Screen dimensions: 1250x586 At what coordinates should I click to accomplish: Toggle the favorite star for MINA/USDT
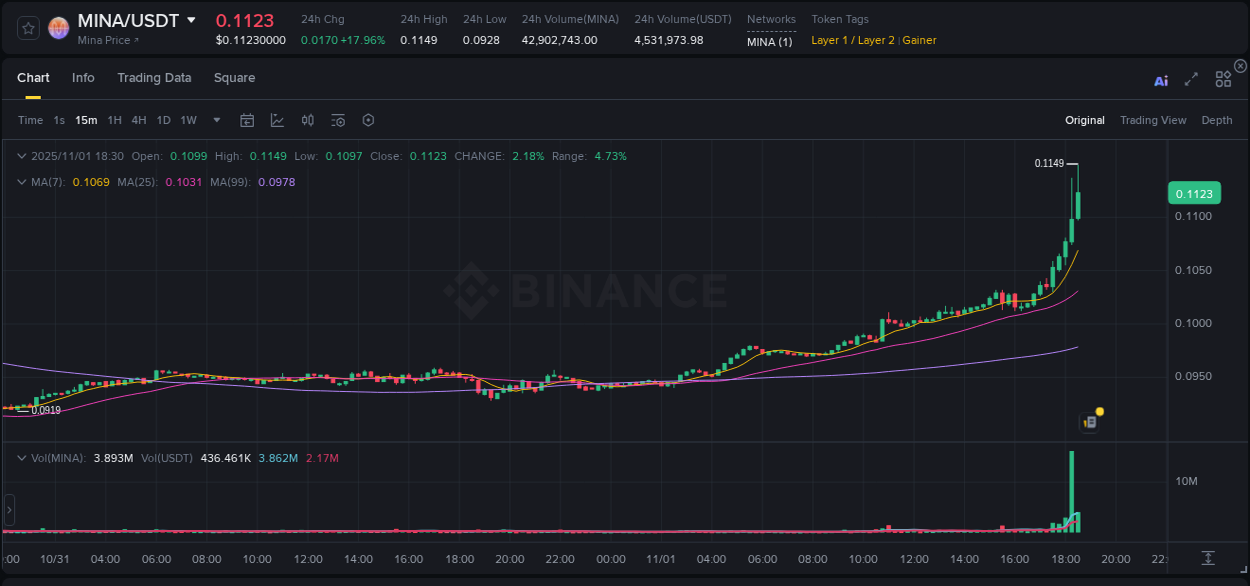point(27,28)
